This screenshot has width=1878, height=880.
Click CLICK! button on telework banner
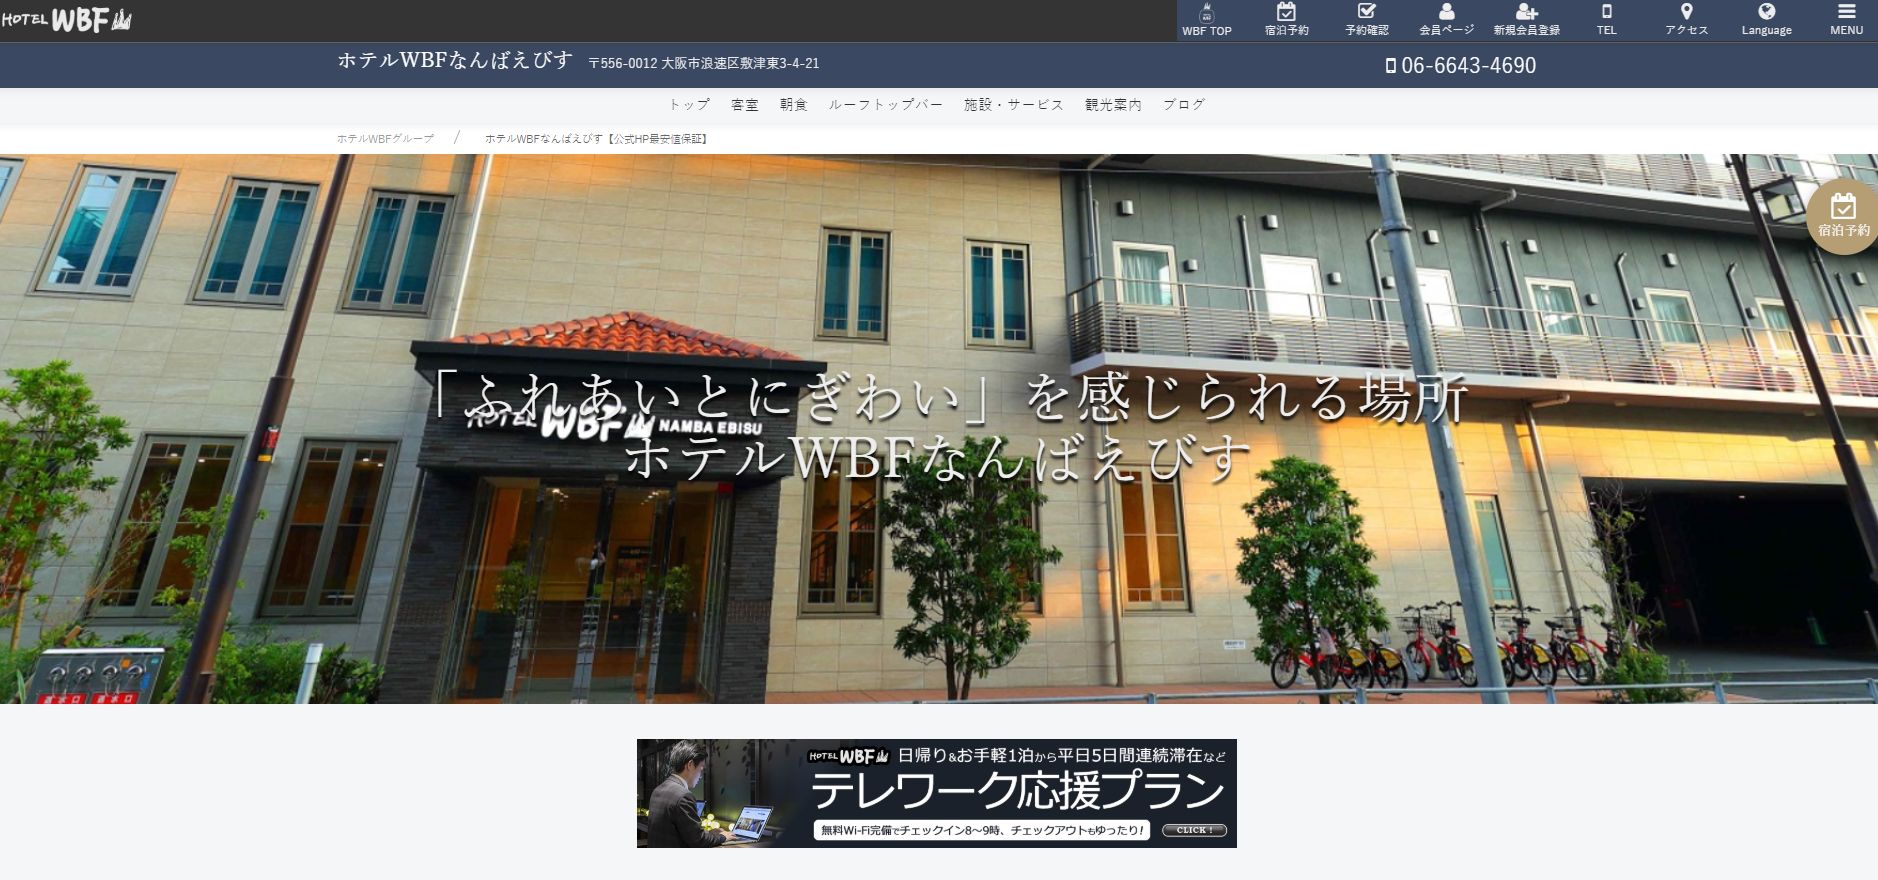coord(1194,830)
